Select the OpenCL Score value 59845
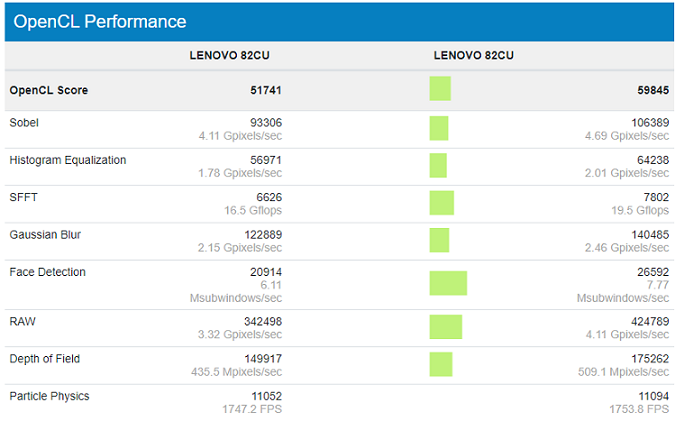 pos(653,90)
